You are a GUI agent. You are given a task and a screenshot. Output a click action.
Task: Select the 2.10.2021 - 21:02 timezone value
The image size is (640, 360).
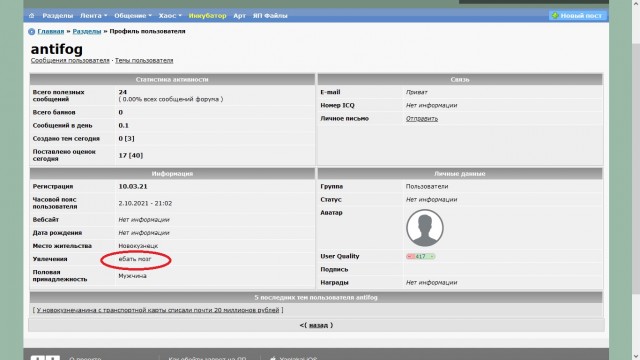[145, 203]
